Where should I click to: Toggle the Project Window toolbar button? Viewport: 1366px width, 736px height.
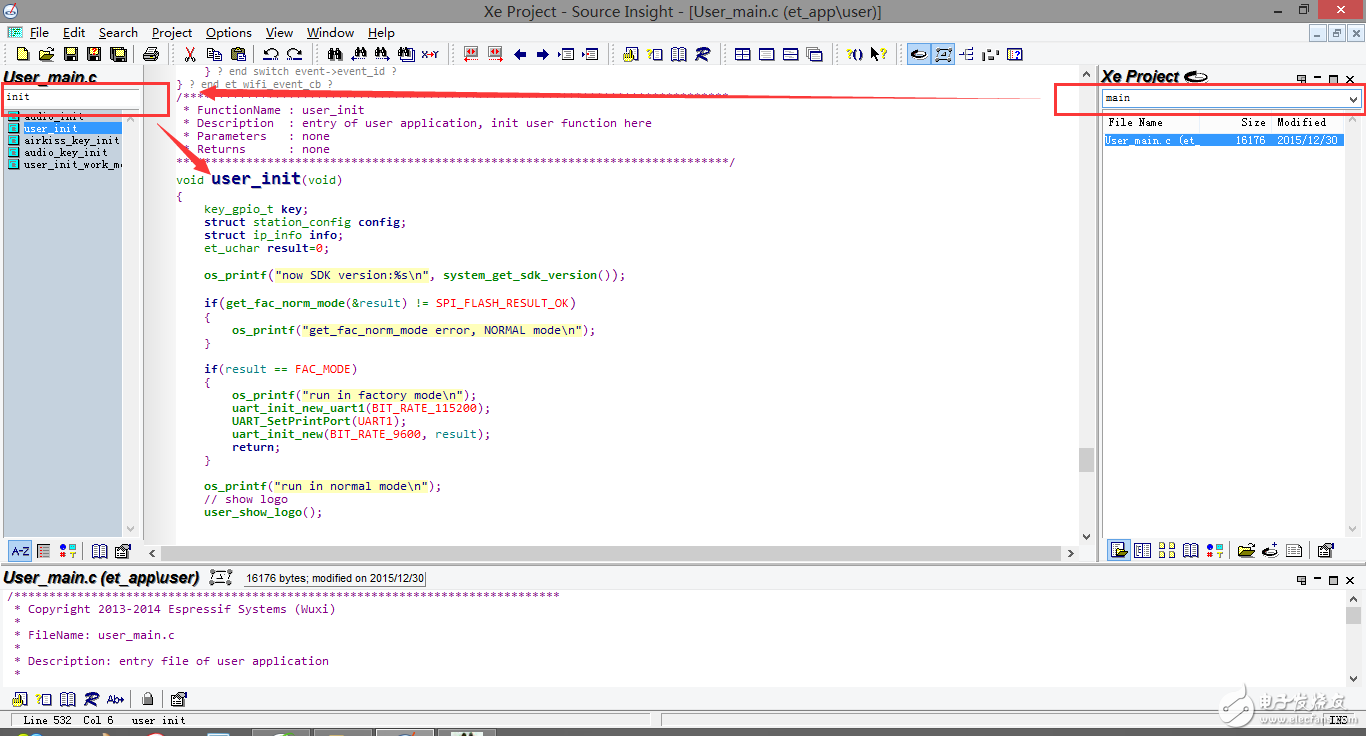pyautogui.click(x=918, y=54)
